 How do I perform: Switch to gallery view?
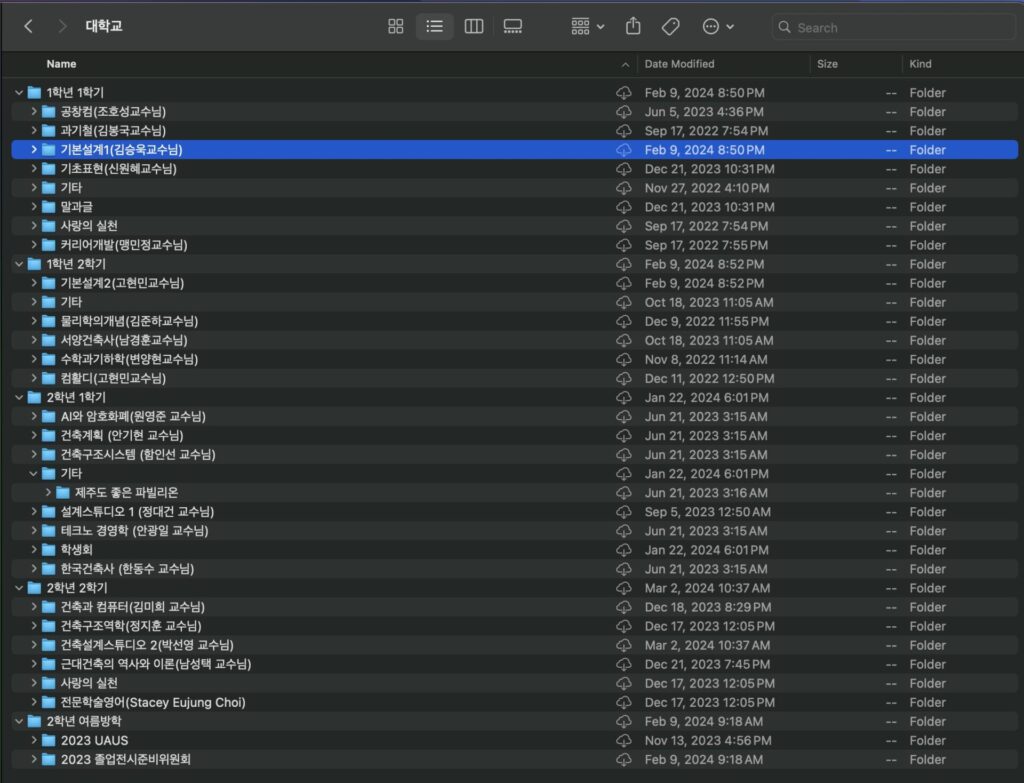pyautogui.click(x=513, y=27)
